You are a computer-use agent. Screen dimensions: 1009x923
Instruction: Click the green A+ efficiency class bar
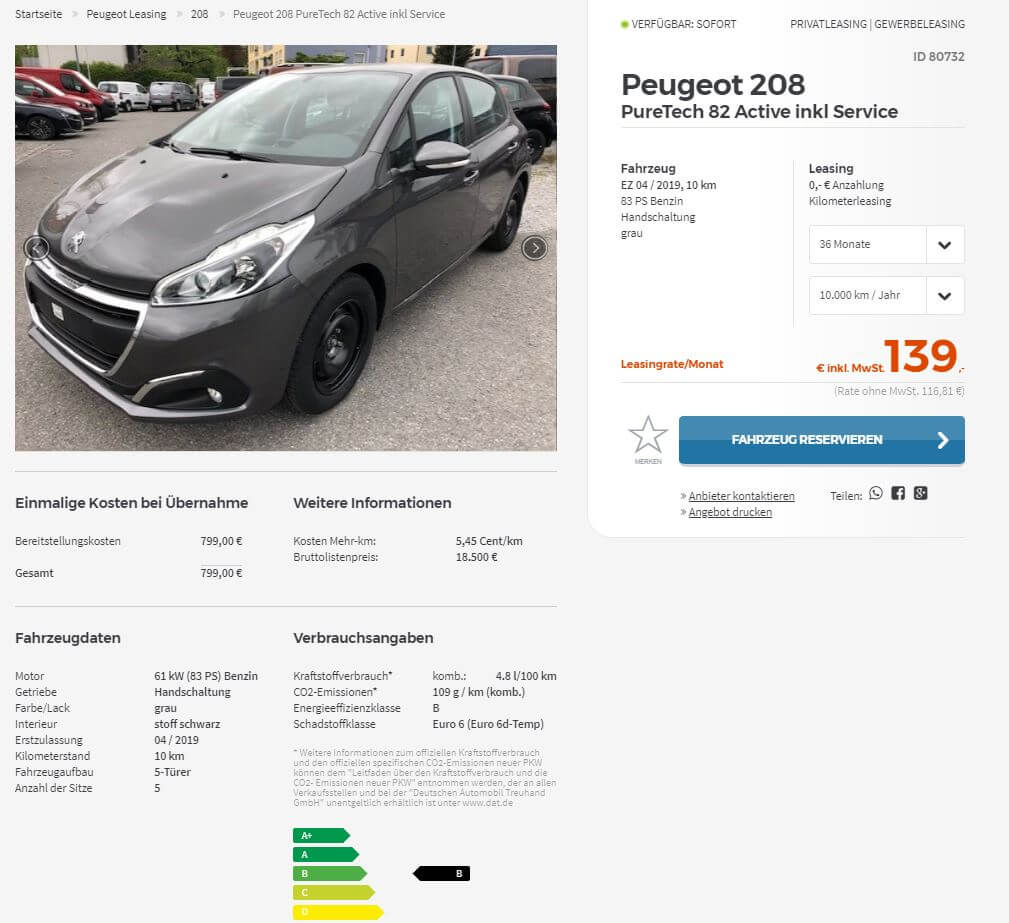(x=321, y=835)
